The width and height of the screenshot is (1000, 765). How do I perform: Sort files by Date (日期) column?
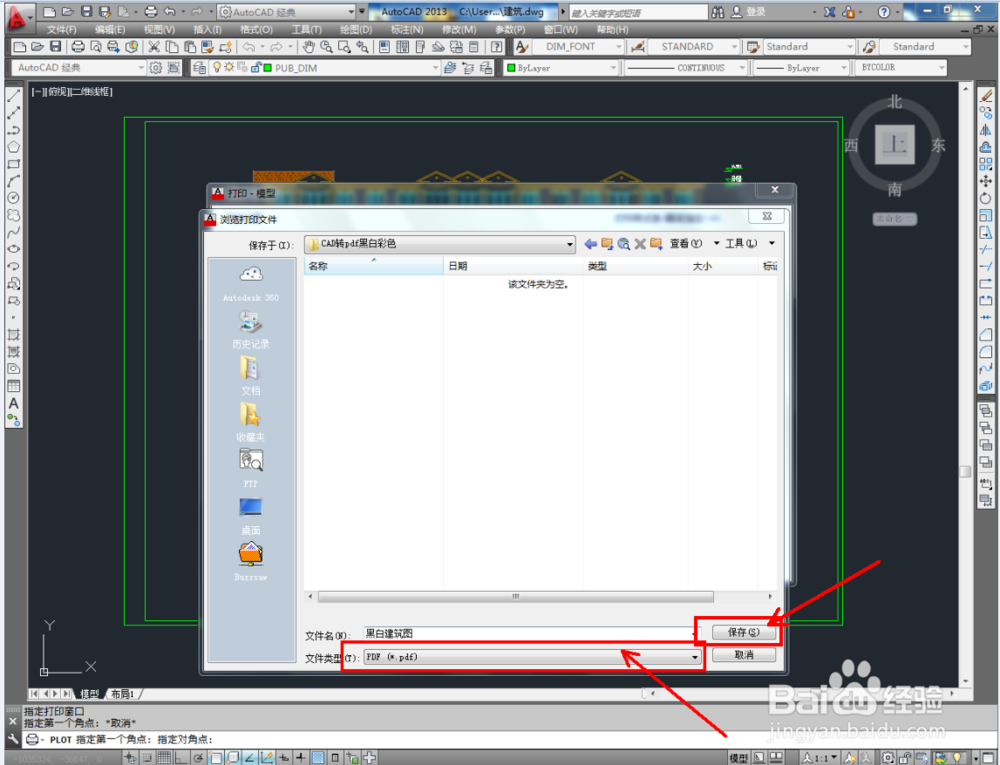[513, 266]
